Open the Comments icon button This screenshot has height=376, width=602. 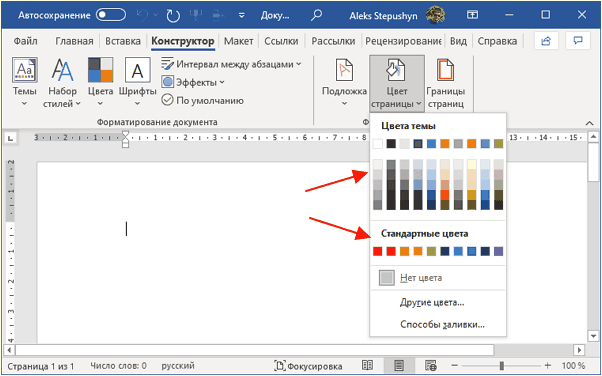coord(578,41)
